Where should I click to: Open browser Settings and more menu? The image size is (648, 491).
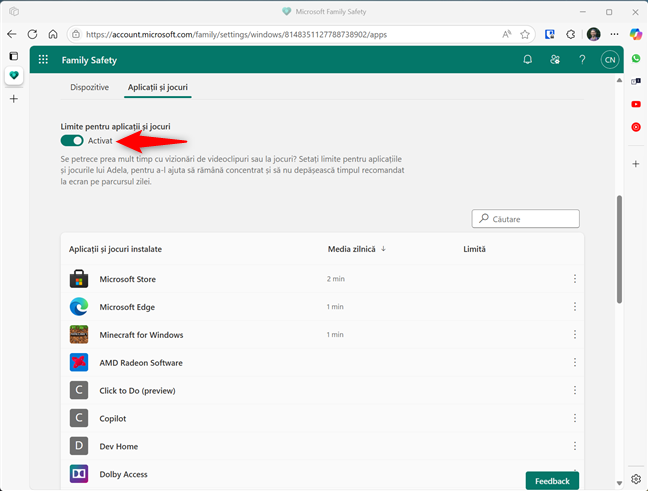pos(615,34)
